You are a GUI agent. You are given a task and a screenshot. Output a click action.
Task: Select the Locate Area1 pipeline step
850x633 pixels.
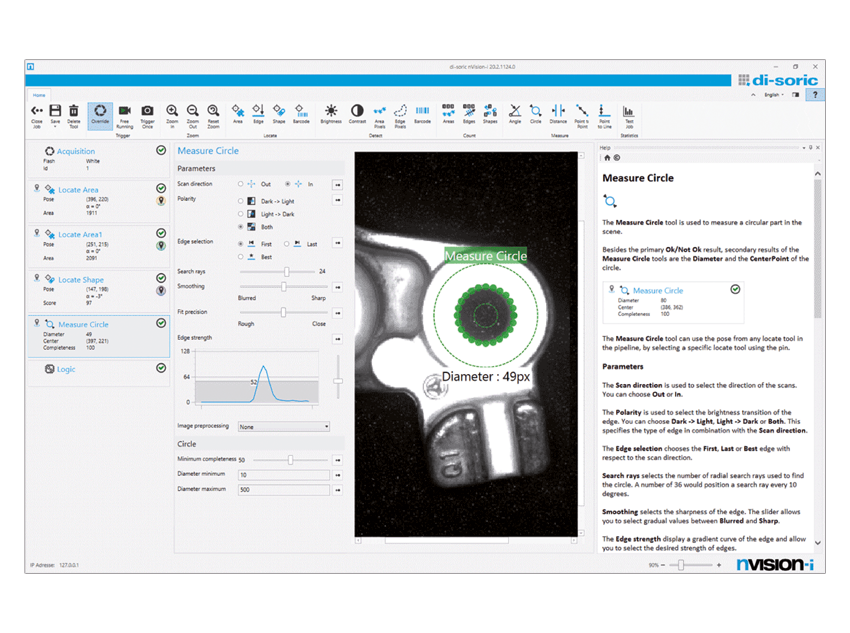tap(99, 246)
